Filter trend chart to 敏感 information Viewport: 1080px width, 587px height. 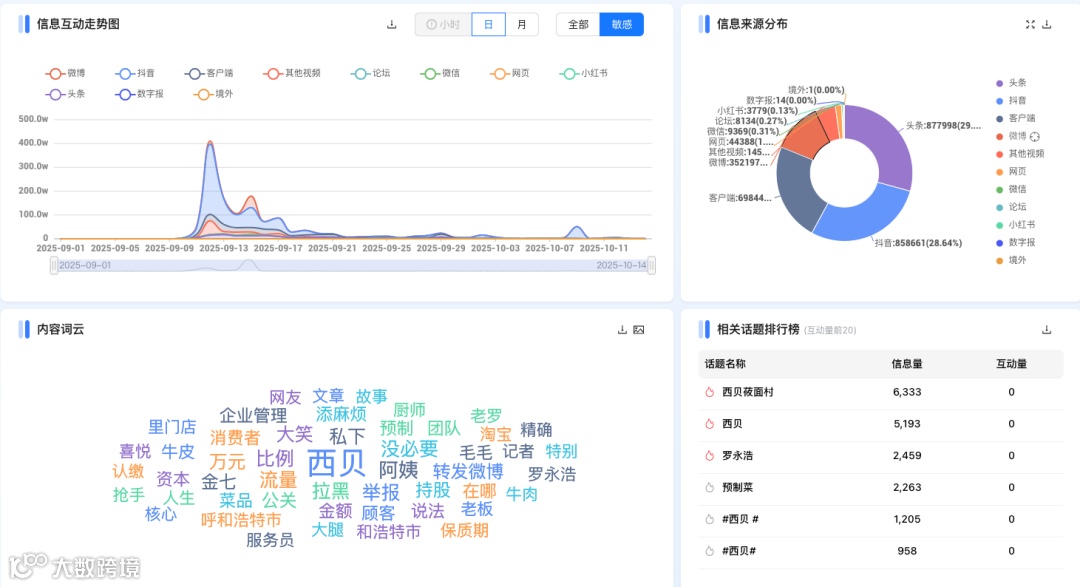point(621,25)
